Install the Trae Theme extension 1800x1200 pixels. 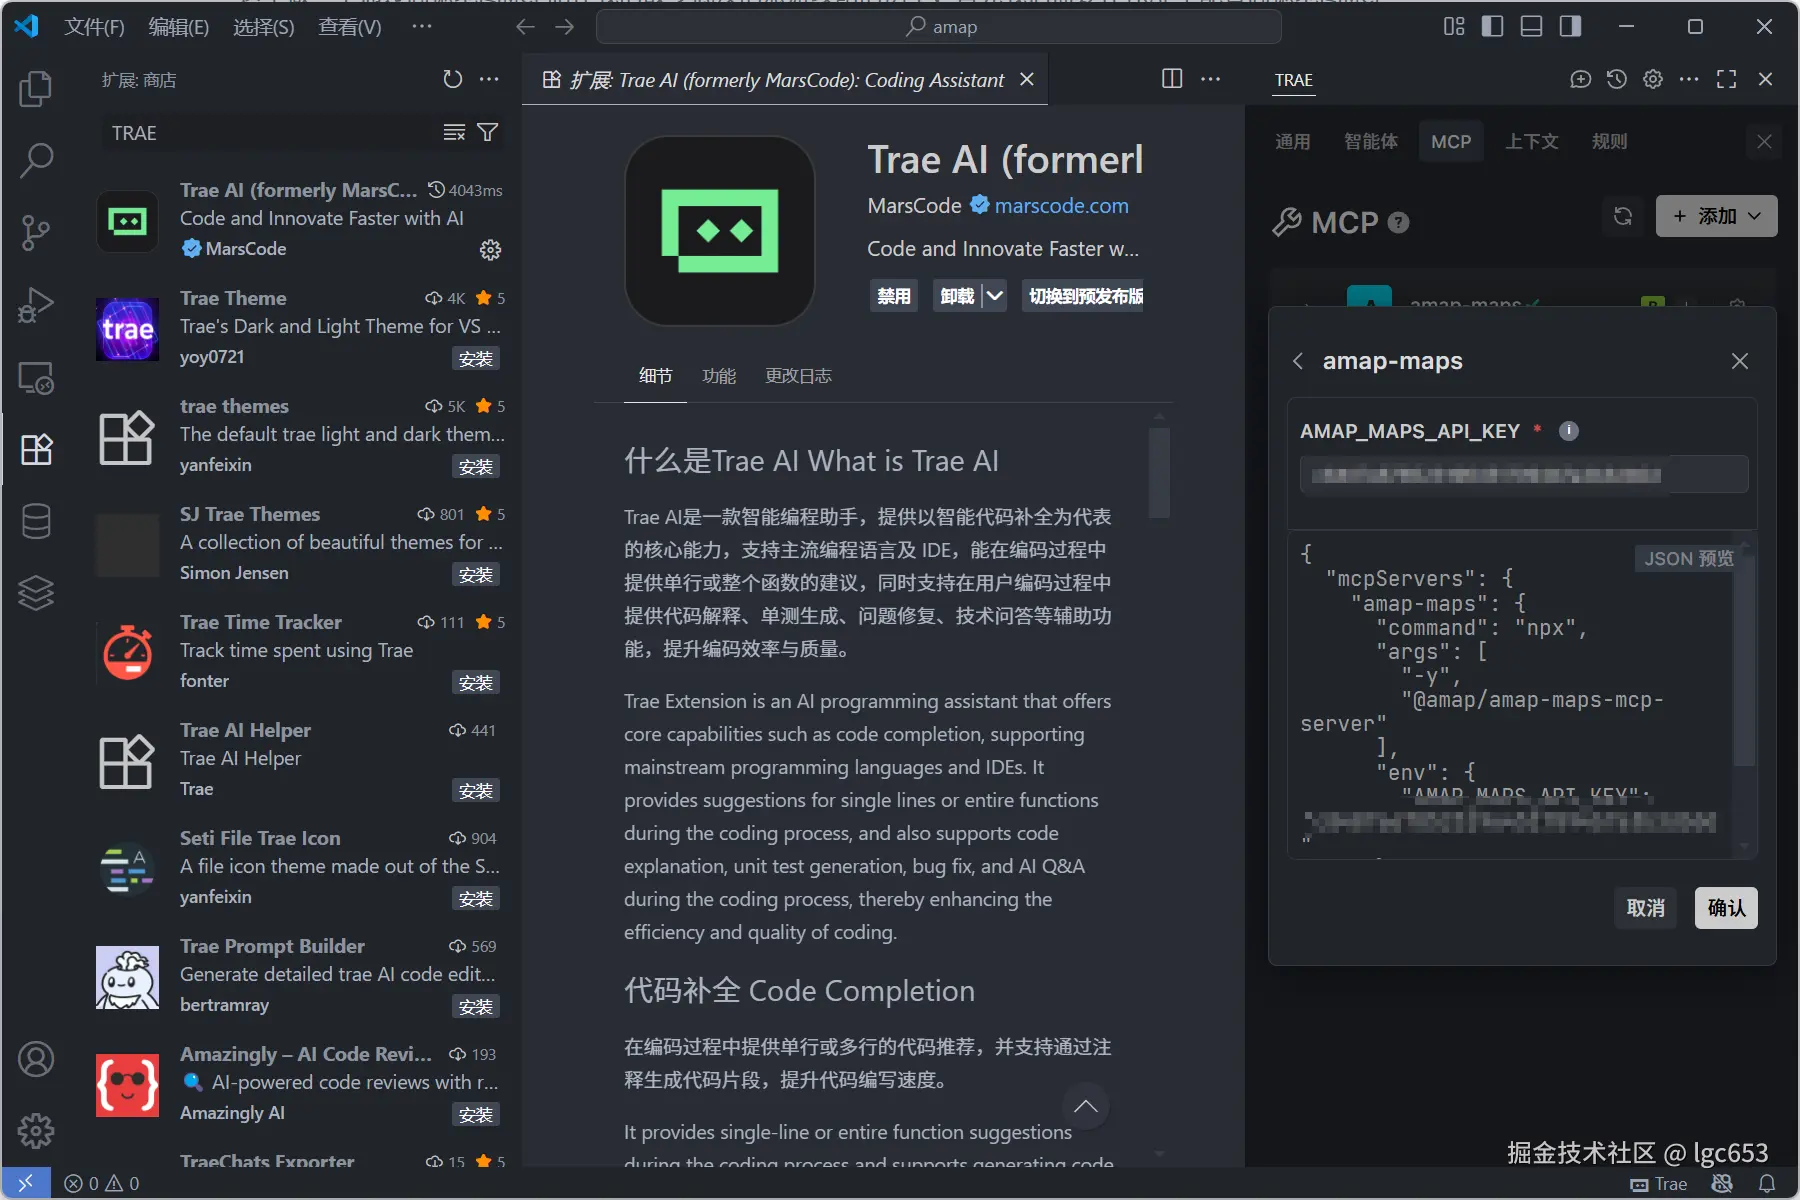pyautogui.click(x=476, y=359)
